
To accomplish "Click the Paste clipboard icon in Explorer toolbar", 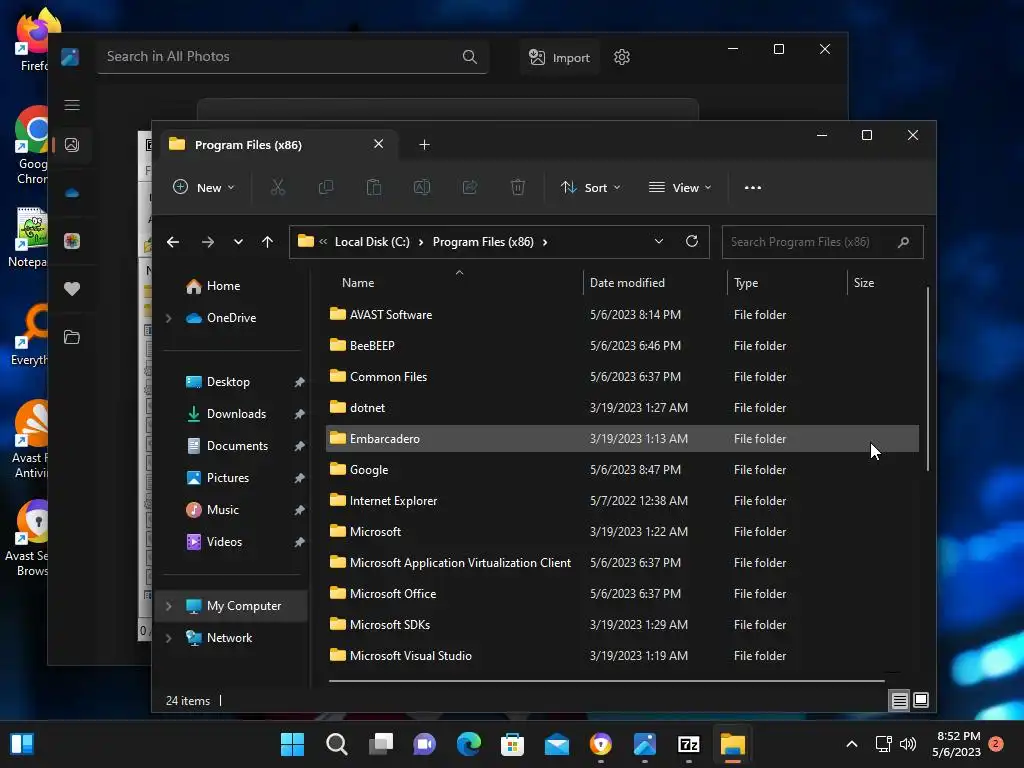I will 374,187.
